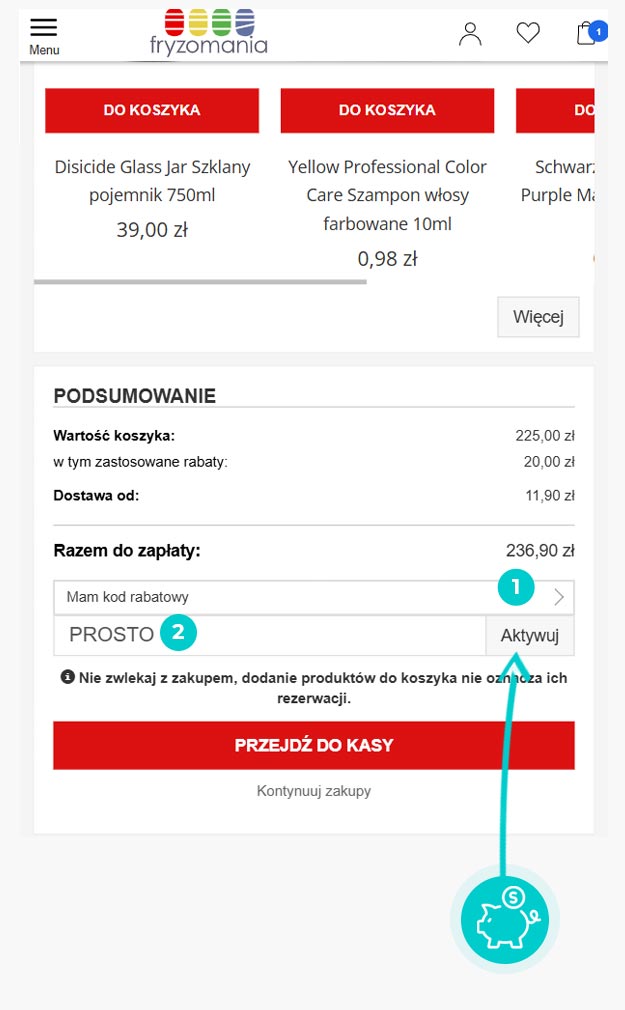The image size is (625, 1010).
Task: Click the discount code field containing PROSTO
Action: [x=269, y=636]
